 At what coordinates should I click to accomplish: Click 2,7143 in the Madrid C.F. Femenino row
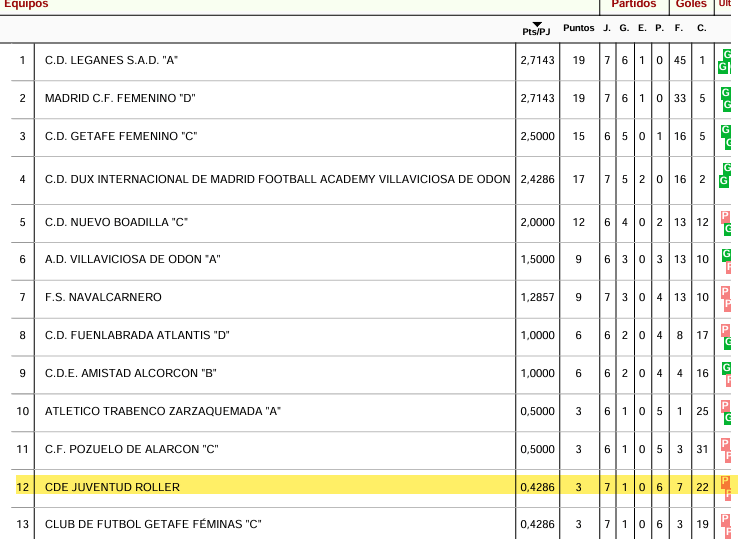pos(537,98)
